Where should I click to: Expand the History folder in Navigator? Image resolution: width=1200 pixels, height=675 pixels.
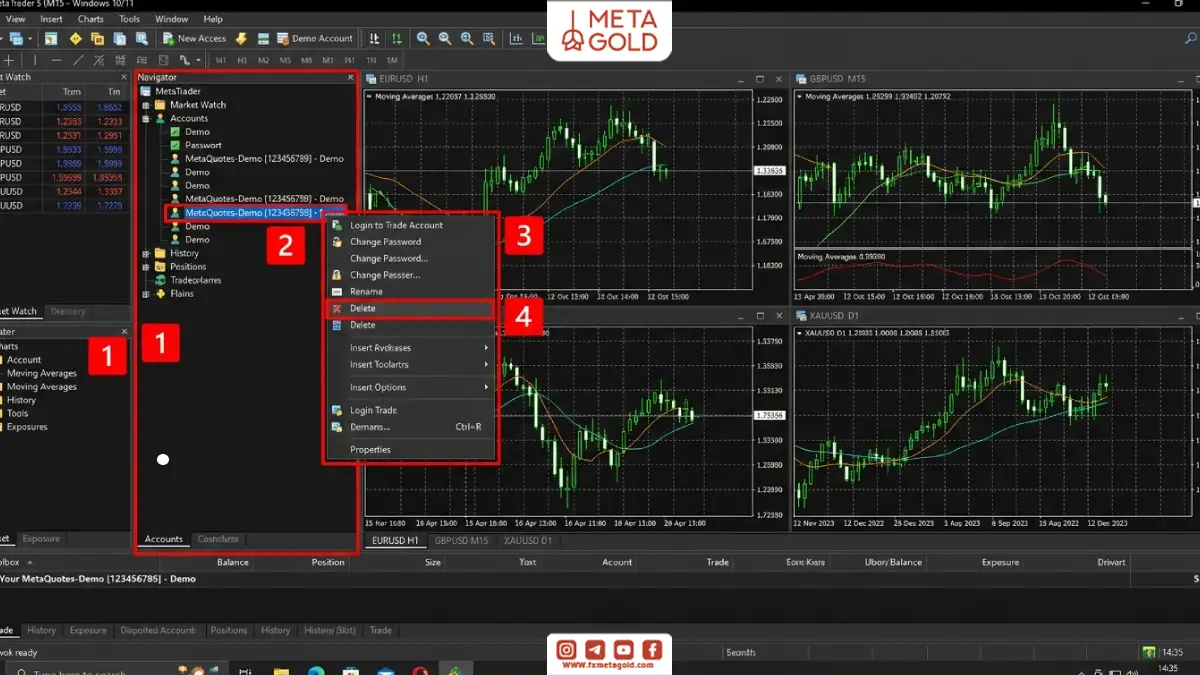pos(146,253)
